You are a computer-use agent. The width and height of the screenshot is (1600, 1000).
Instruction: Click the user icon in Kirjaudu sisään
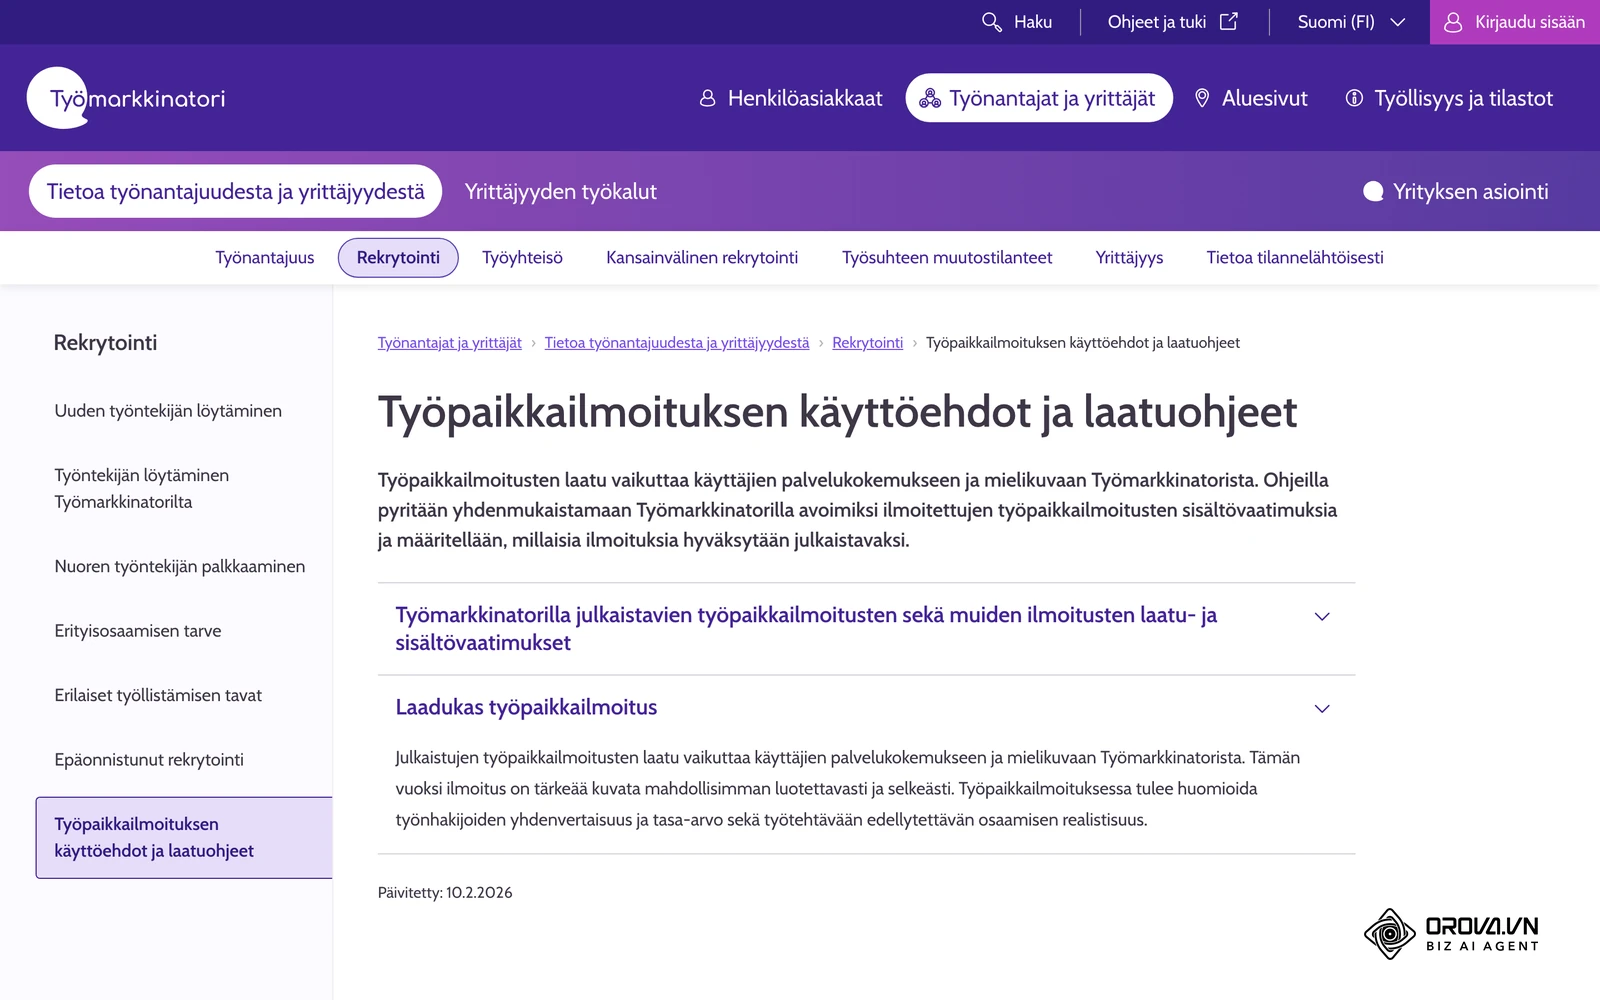pyautogui.click(x=1453, y=22)
